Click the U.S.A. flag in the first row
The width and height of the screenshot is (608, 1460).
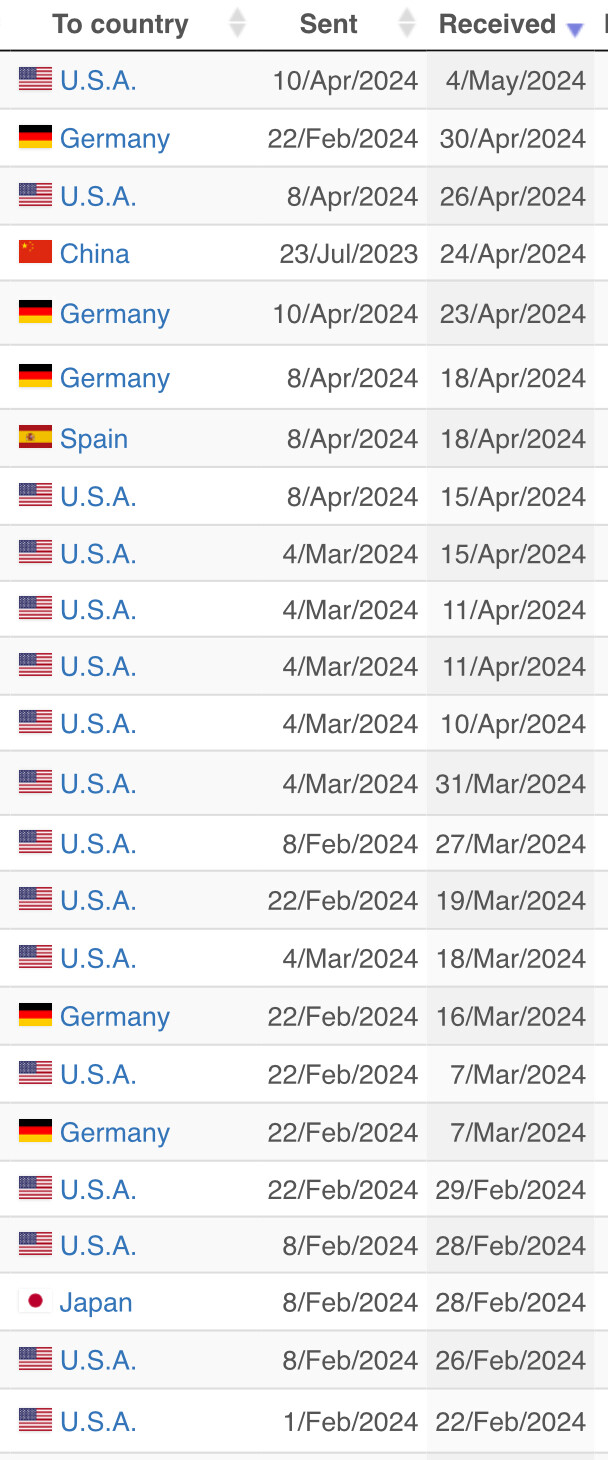pos(35,80)
